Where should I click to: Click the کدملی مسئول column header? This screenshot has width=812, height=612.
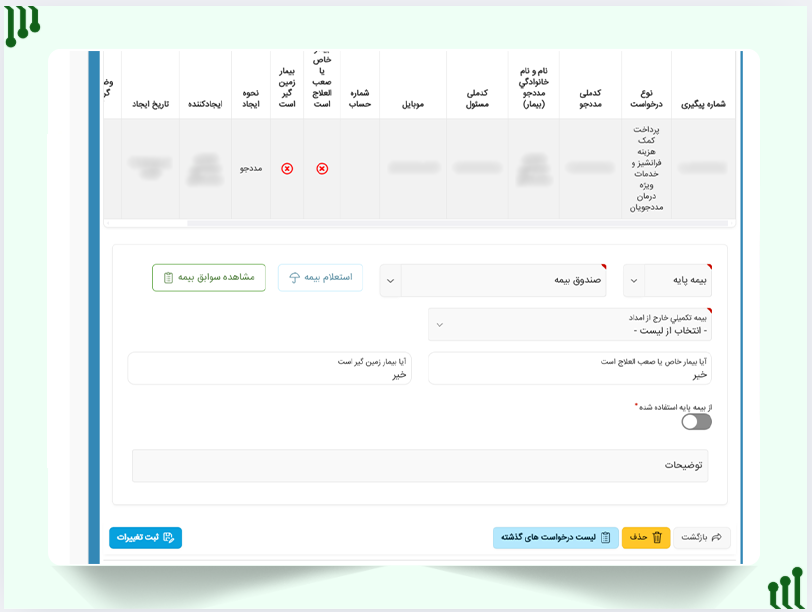(x=477, y=98)
